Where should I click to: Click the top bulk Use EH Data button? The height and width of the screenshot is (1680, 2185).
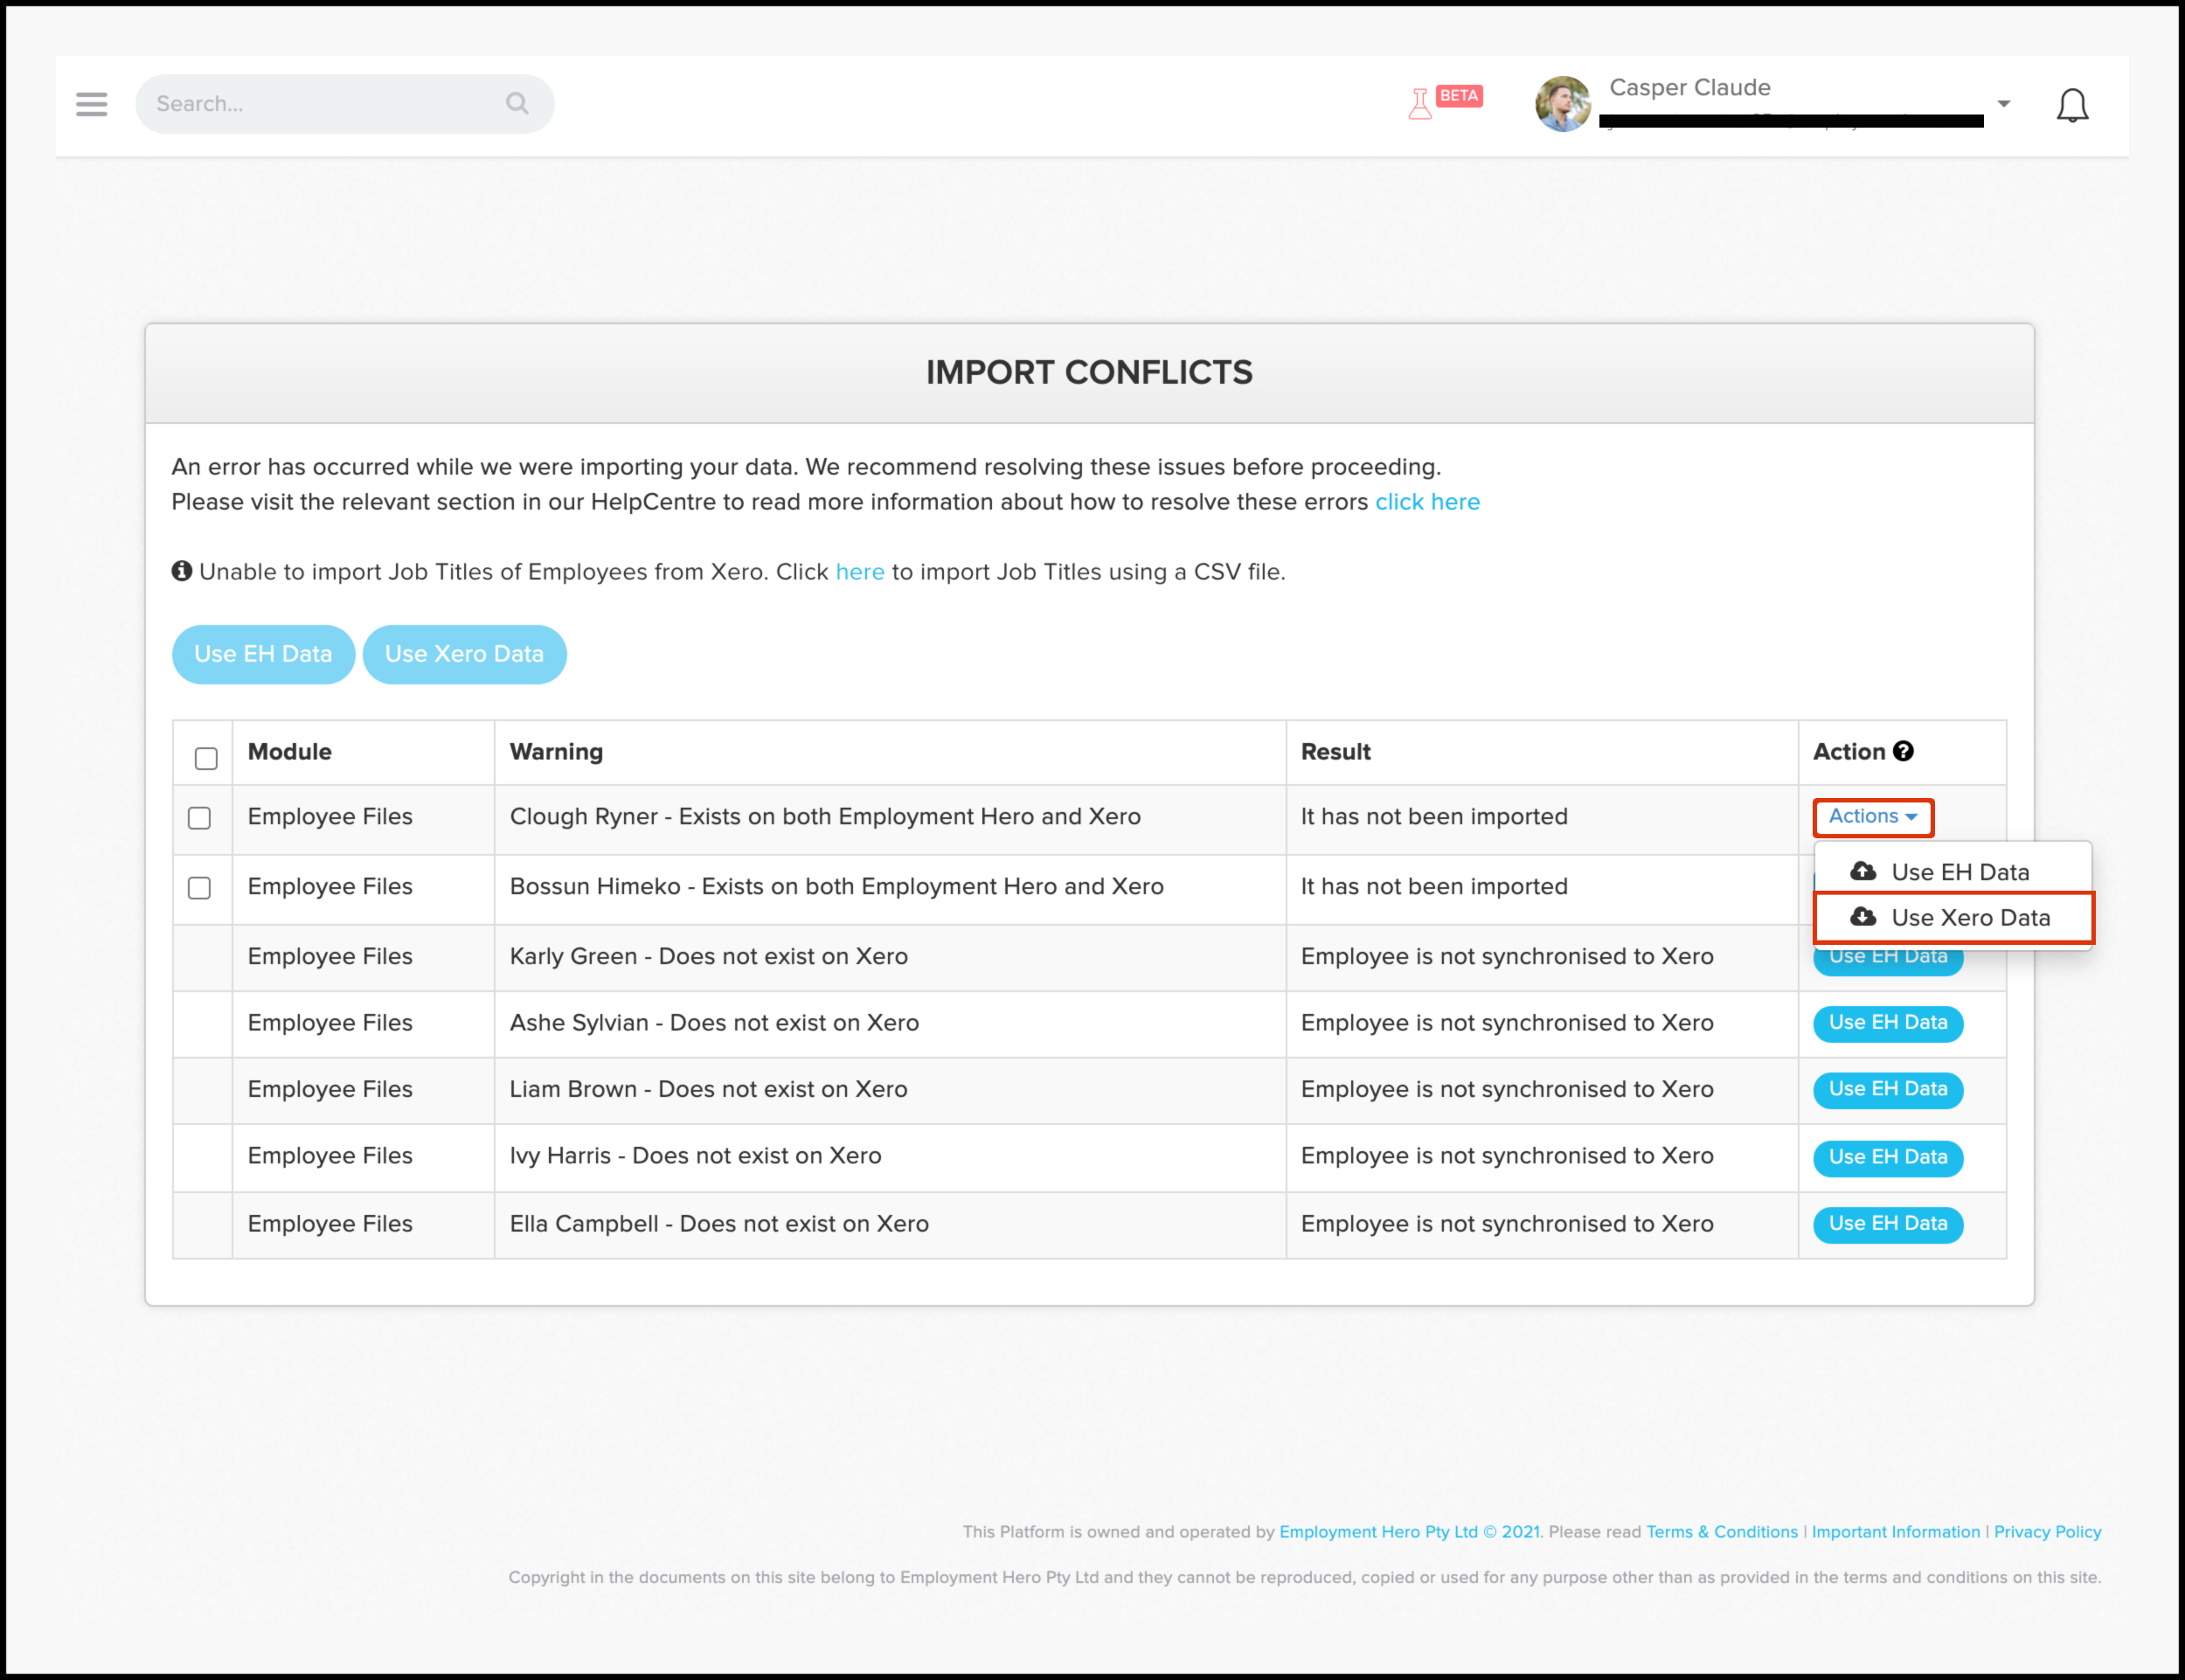pos(263,654)
